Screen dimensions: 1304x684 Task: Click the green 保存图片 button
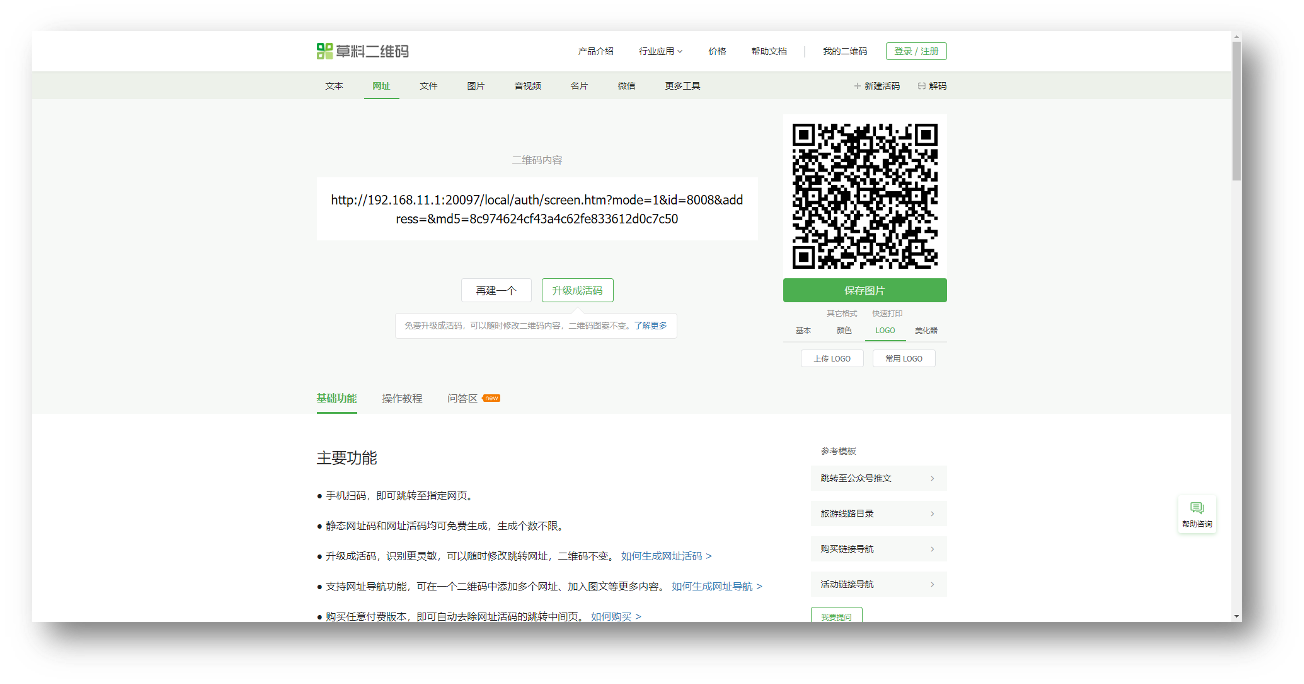click(865, 290)
